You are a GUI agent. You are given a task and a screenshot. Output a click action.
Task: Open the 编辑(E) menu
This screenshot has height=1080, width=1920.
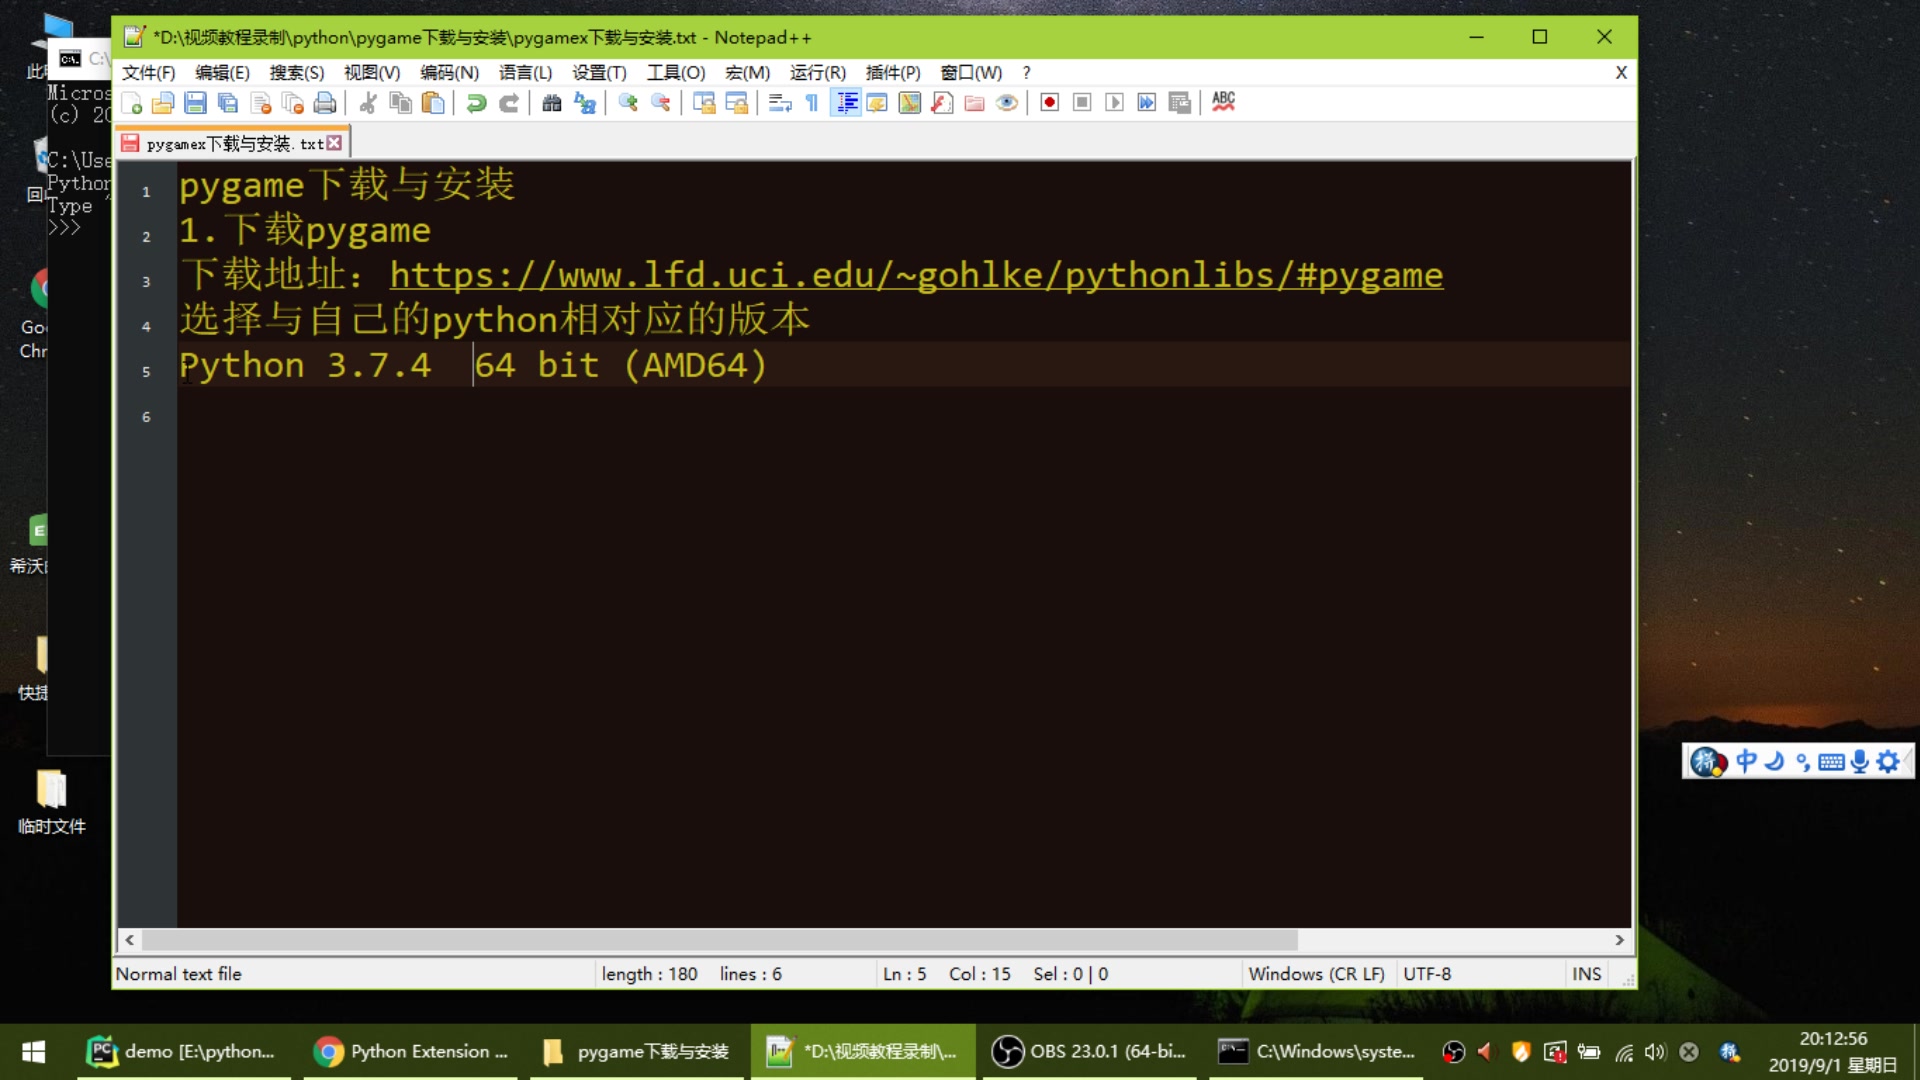pyautogui.click(x=222, y=73)
